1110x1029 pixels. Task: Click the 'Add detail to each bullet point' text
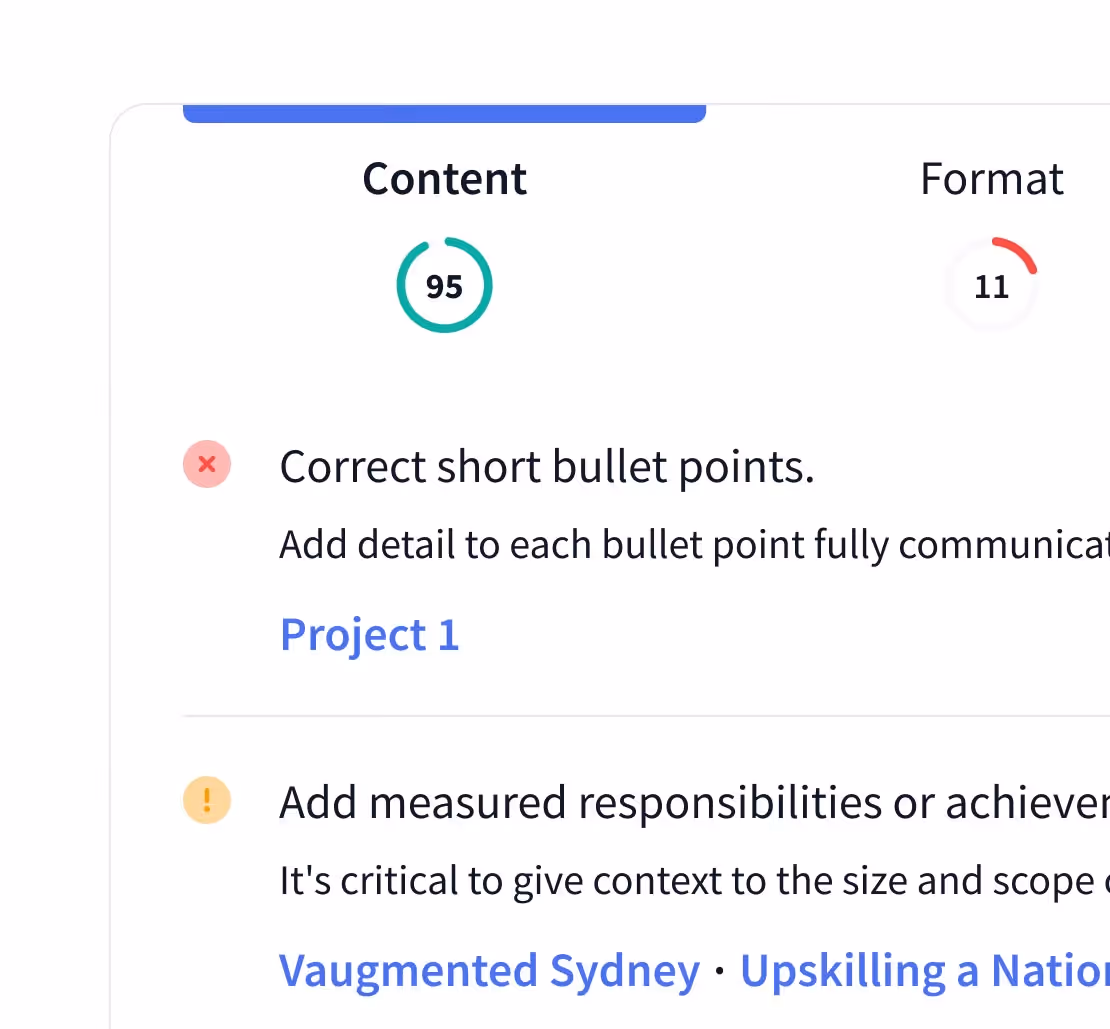[694, 546]
